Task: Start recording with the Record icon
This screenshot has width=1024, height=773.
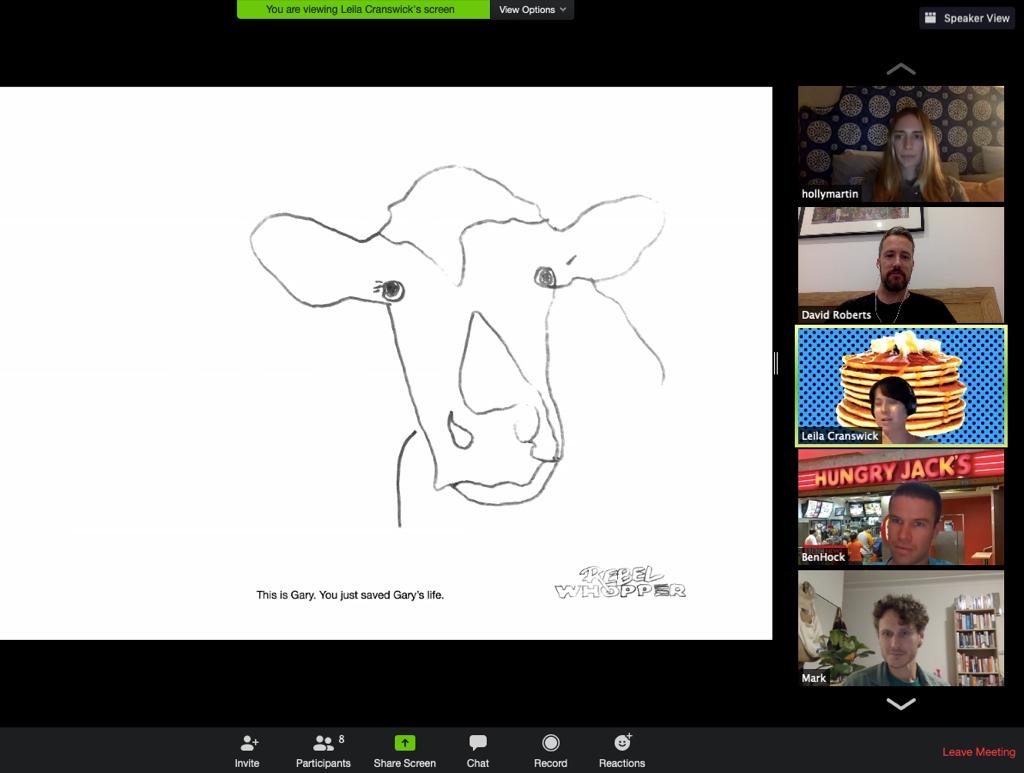Action: (551, 743)
